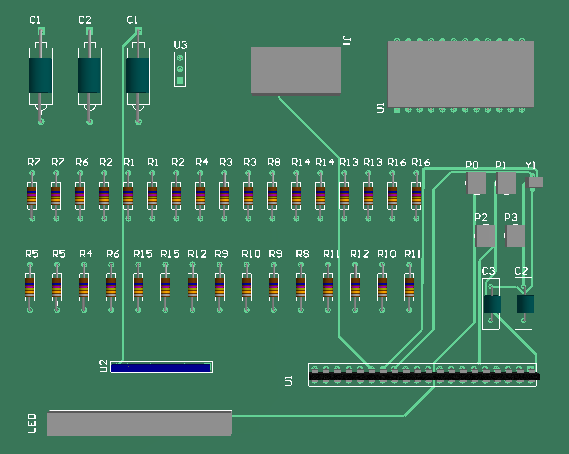Click the Y1 reference label text

click(531, 165)
